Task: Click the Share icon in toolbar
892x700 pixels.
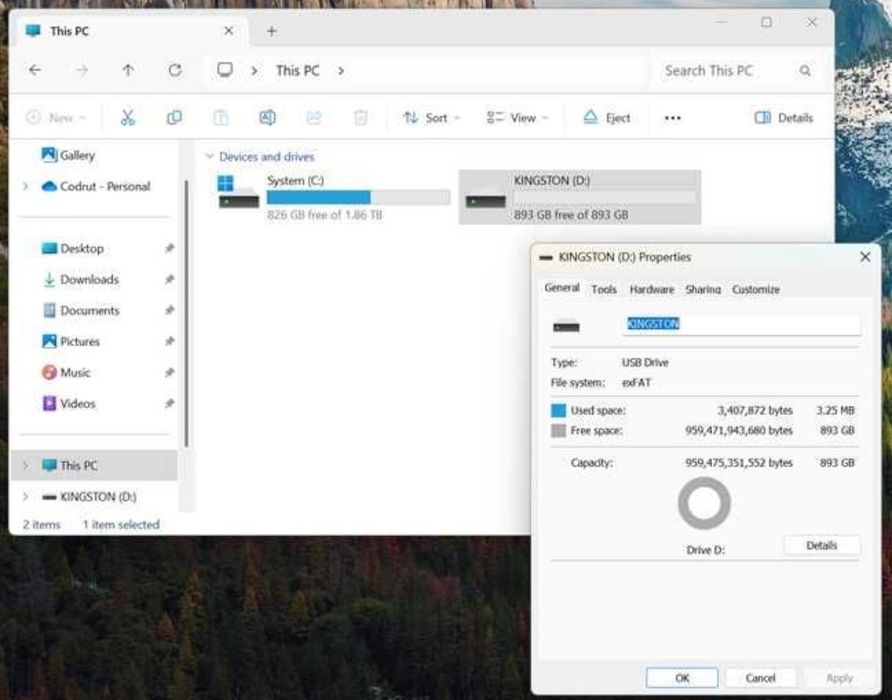Action: (x=314, y=118)
